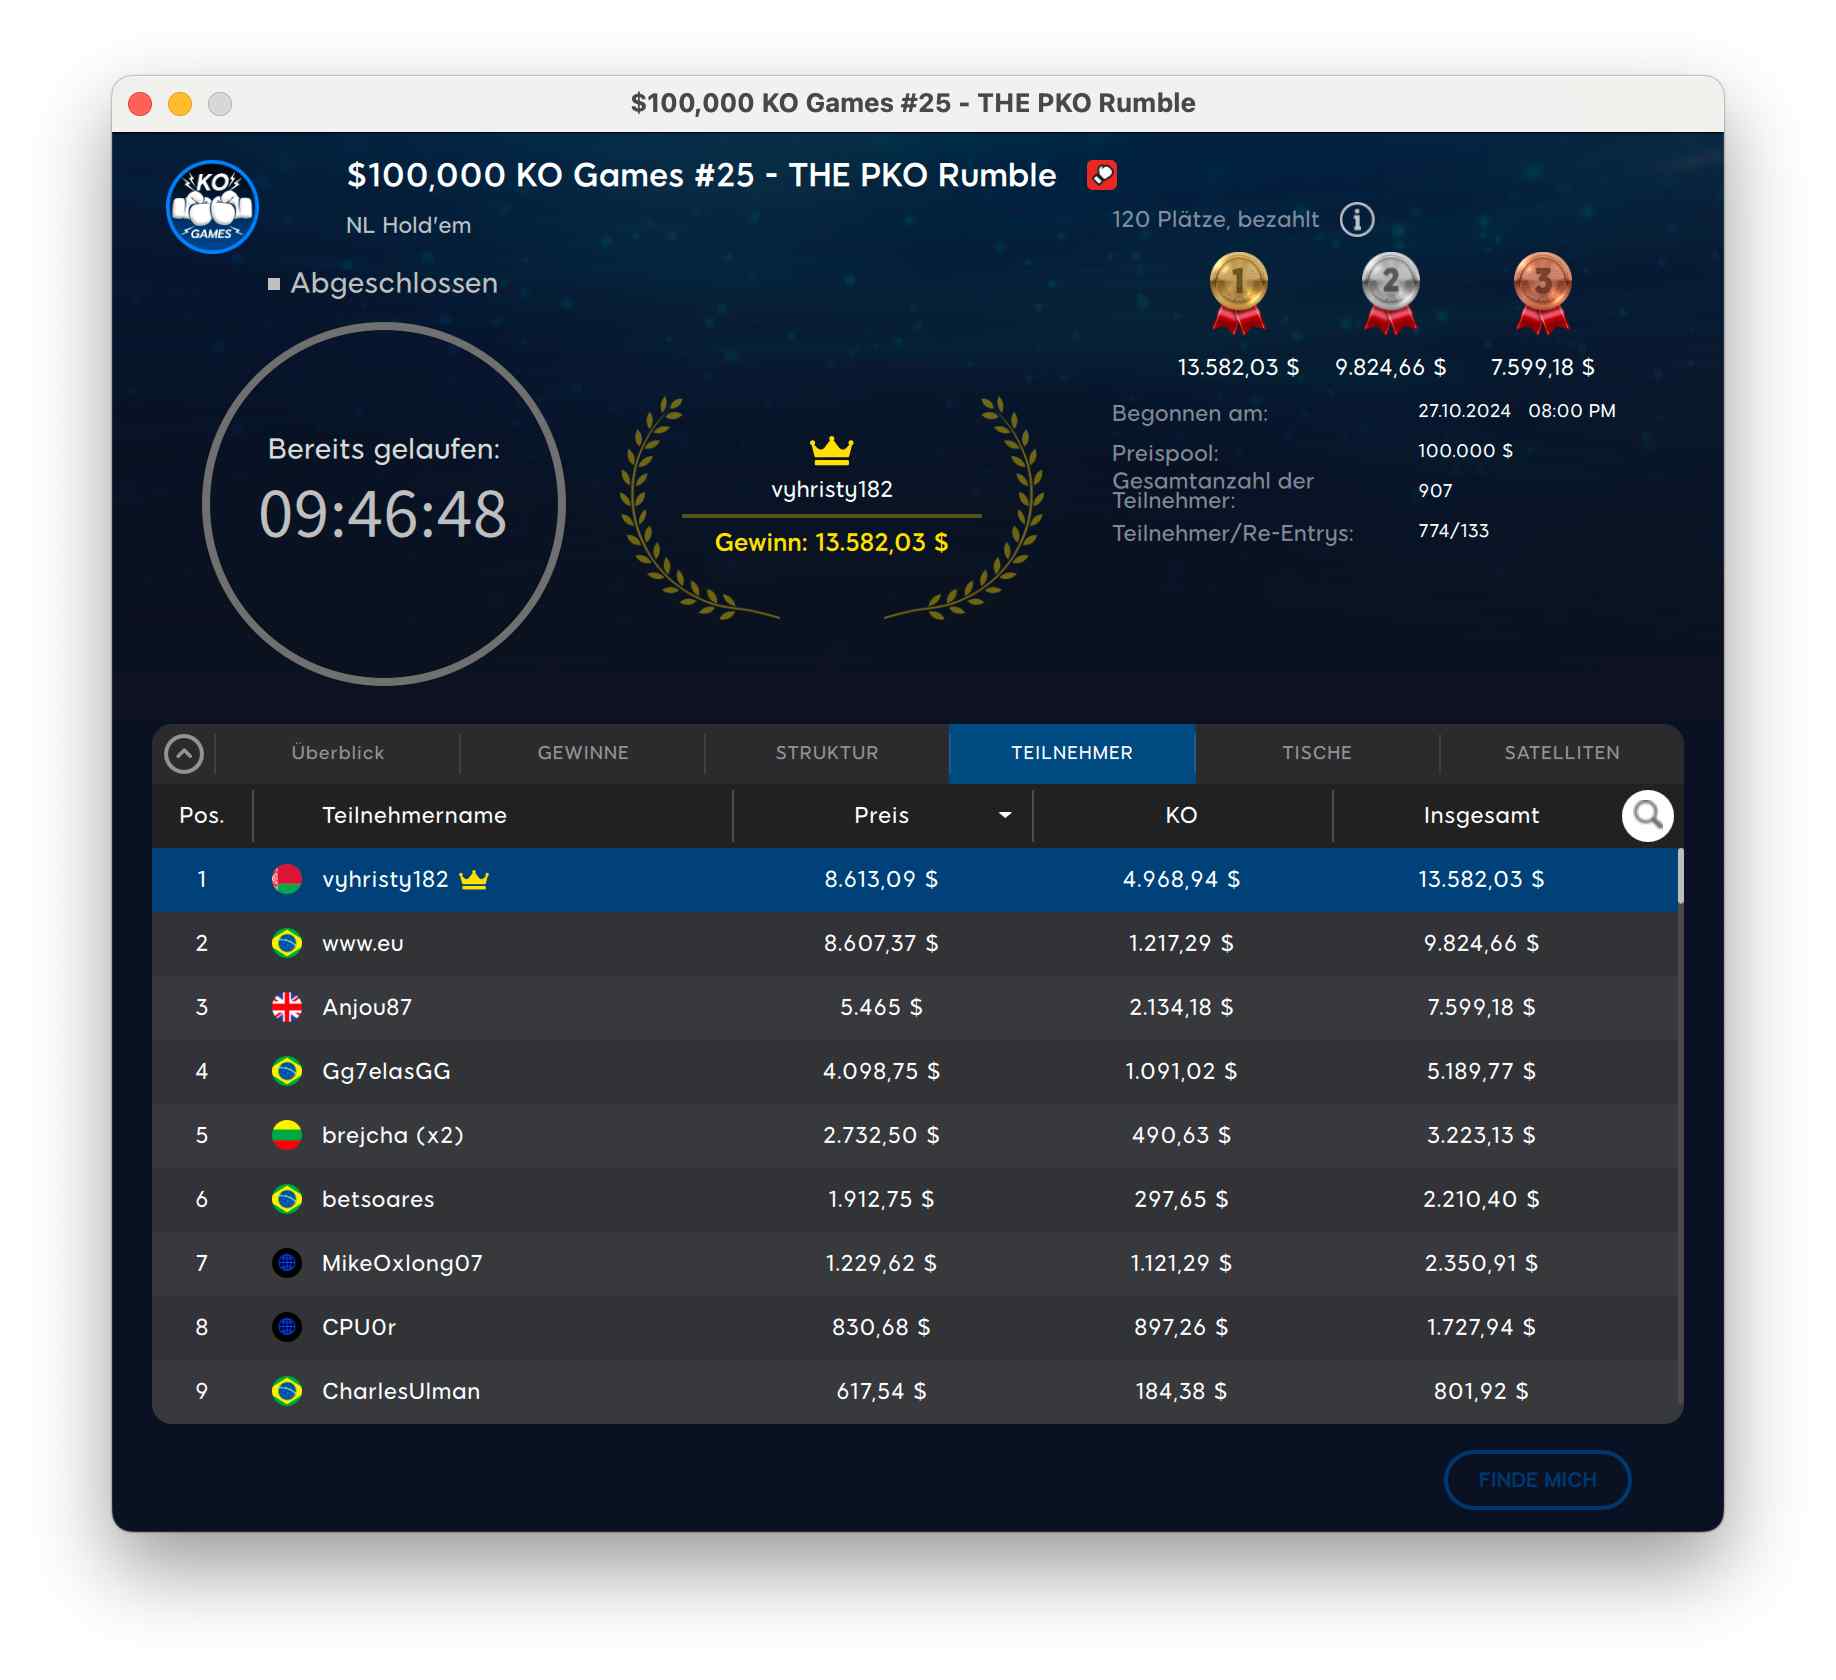
Task: Click winner name vyhristy182 in laurel wreath
Action: click(831, 489)
